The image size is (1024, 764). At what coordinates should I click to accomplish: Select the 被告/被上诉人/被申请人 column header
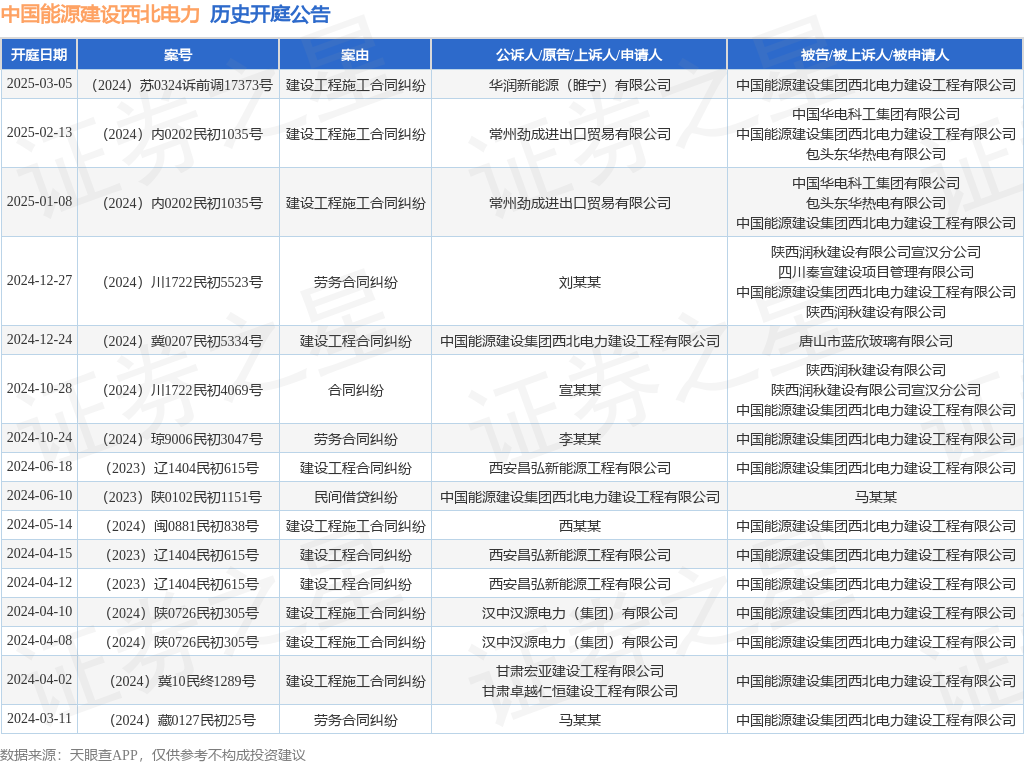[x=875, y=55]
